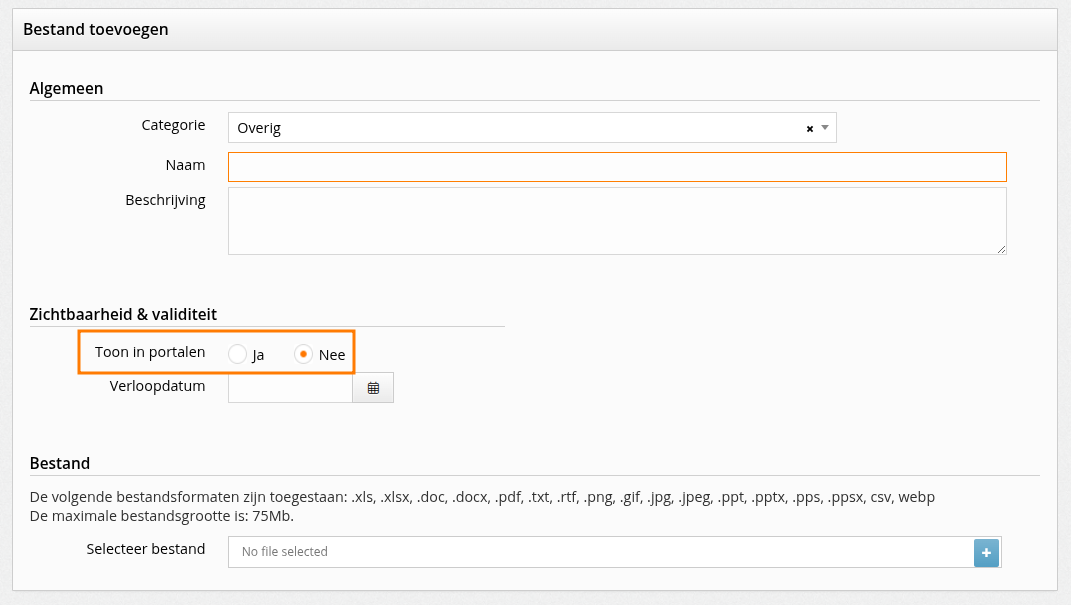Screen dimensions: 1071x605
Task: Focus the Naam input field
Action: pos(617,167)
